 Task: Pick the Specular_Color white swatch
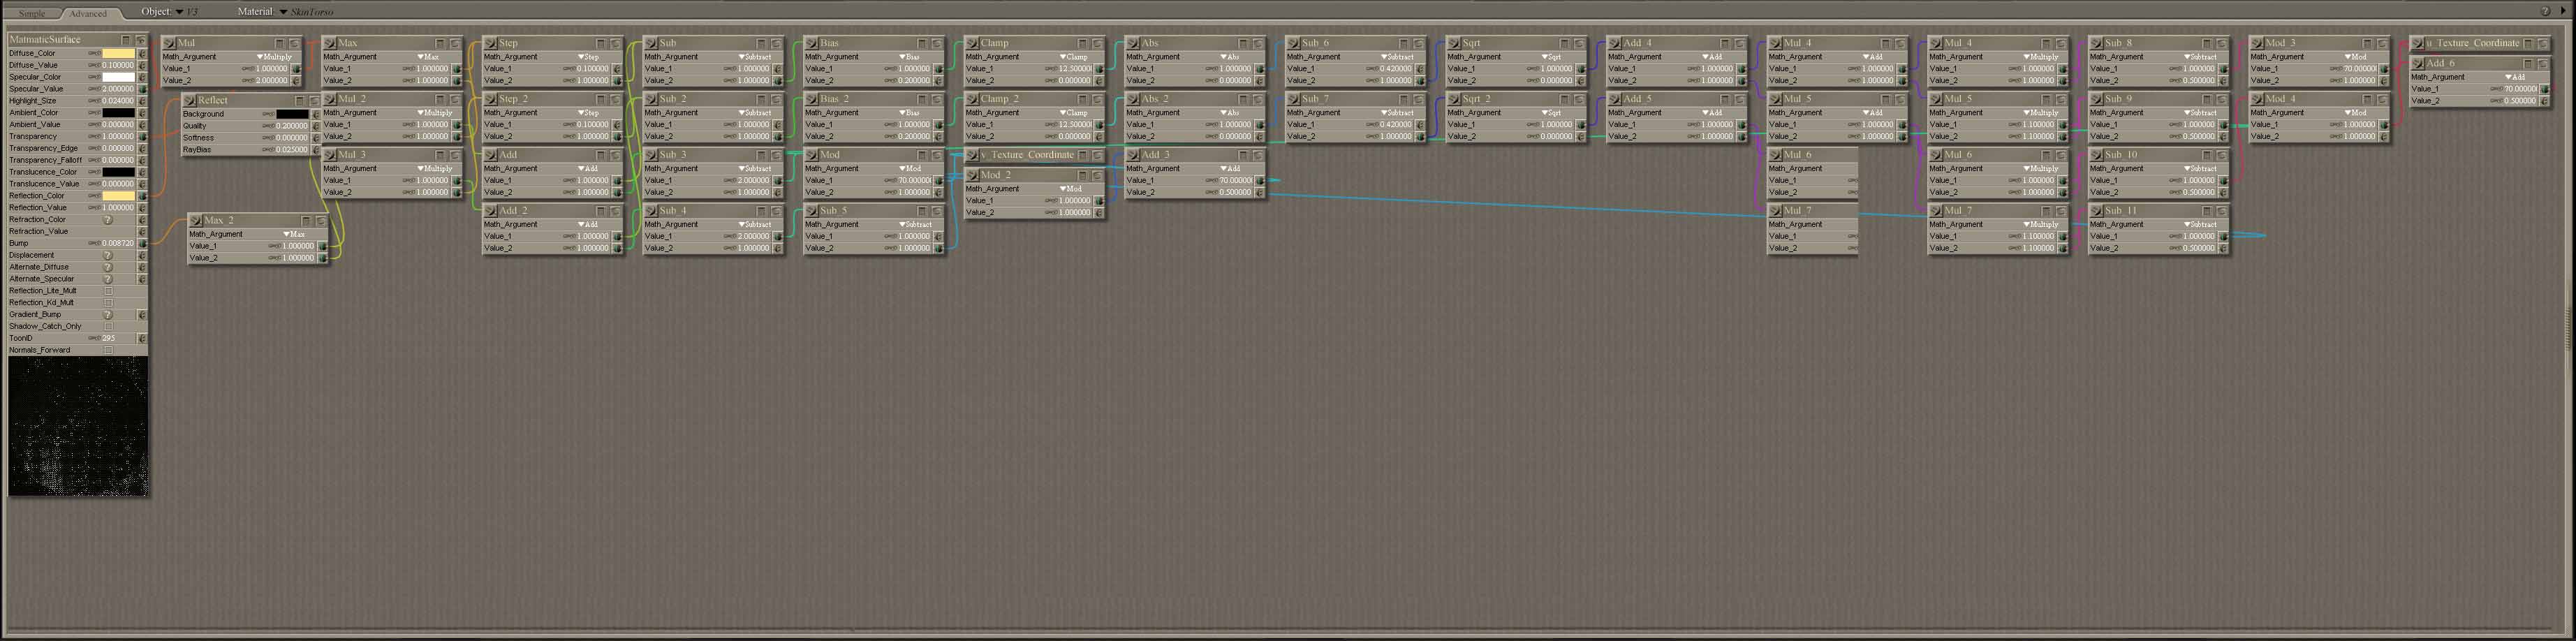click(x=118, y=77)
